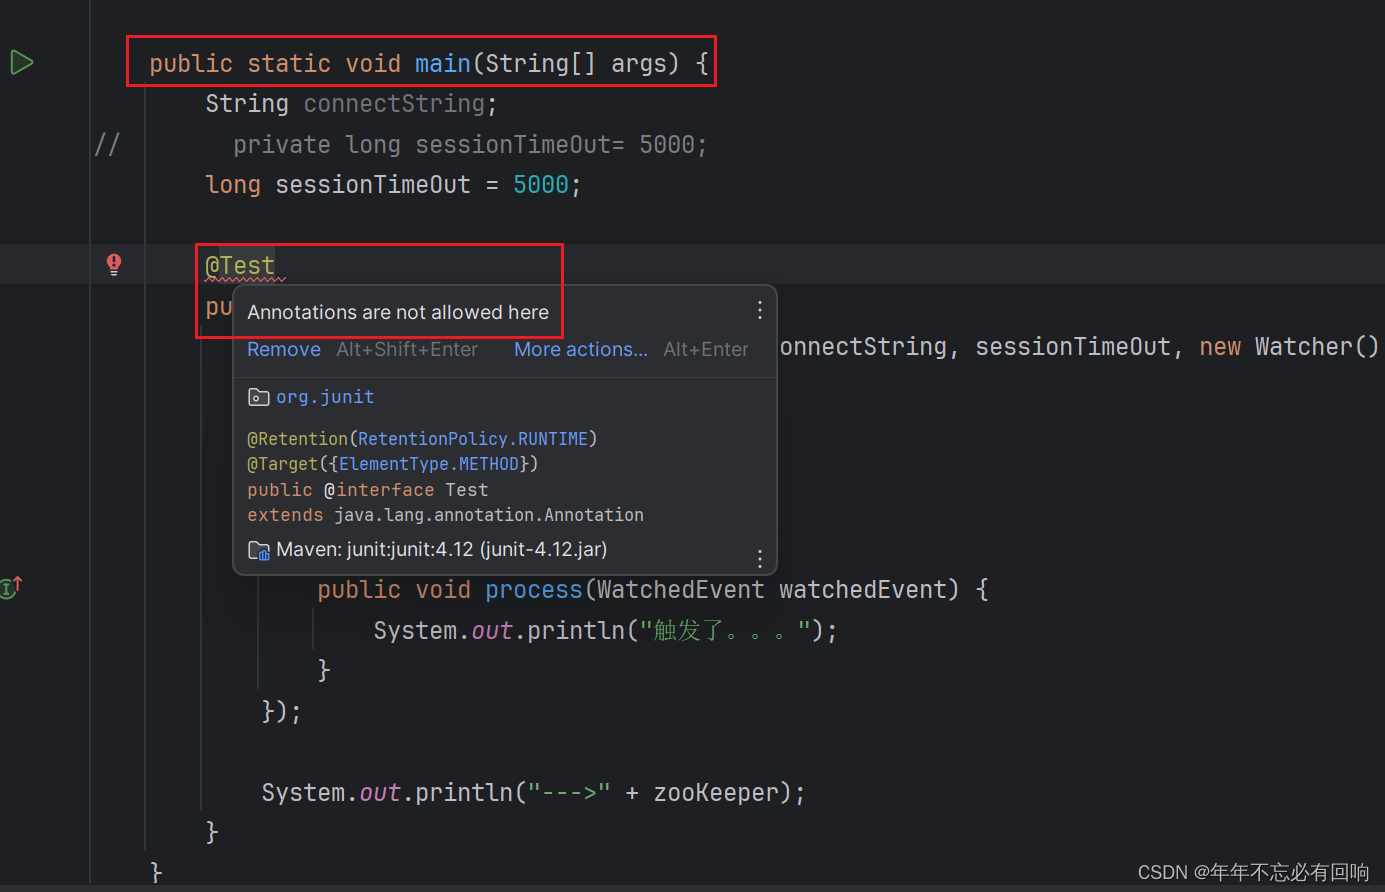1385x892 pixels.
Task: Click java.lang.annotation.Annotation in the popup
Action: click(489, 515)
